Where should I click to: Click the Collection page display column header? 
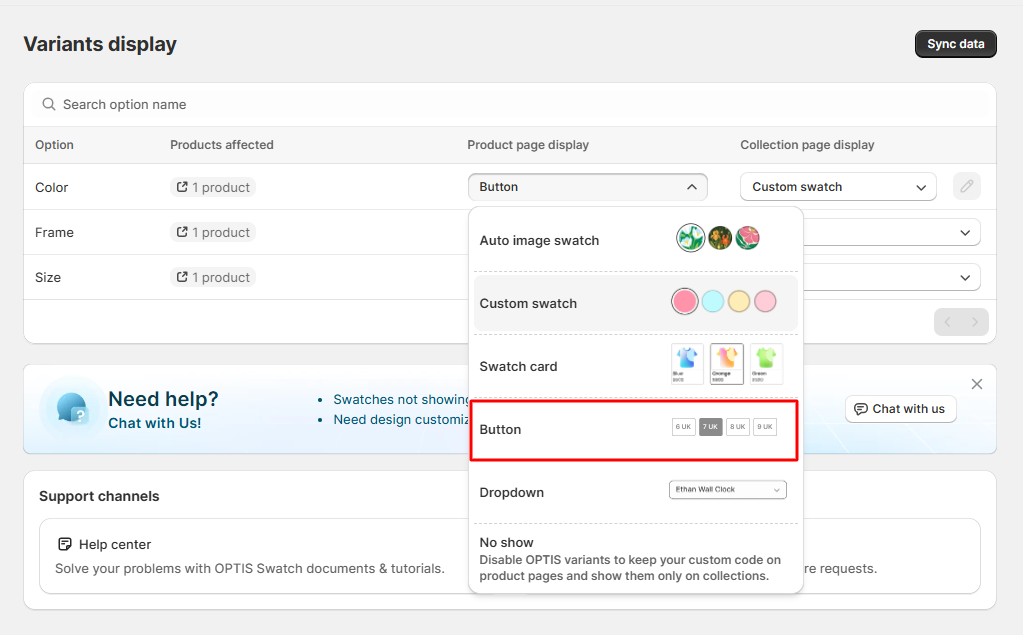point(807,145)
